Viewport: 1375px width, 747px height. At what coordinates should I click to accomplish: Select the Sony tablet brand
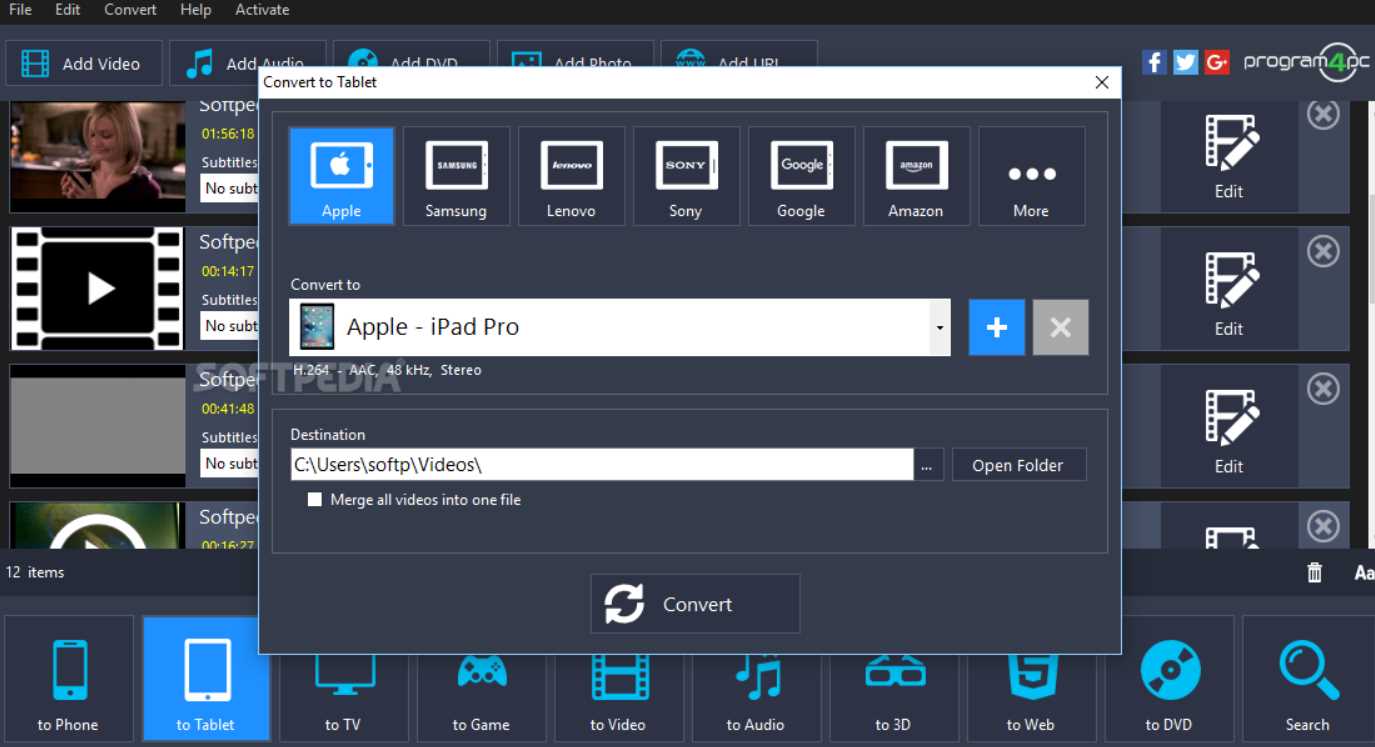[x=686, y=176]
